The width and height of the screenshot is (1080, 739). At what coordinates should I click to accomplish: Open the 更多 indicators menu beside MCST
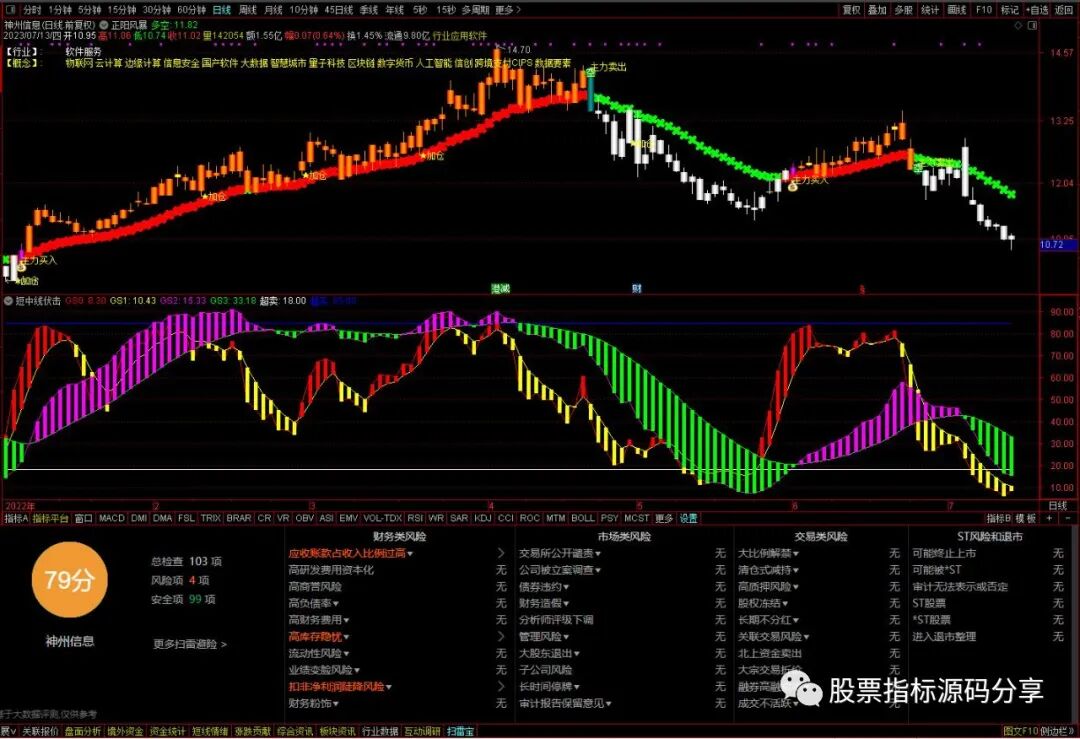tap(664, 518)
